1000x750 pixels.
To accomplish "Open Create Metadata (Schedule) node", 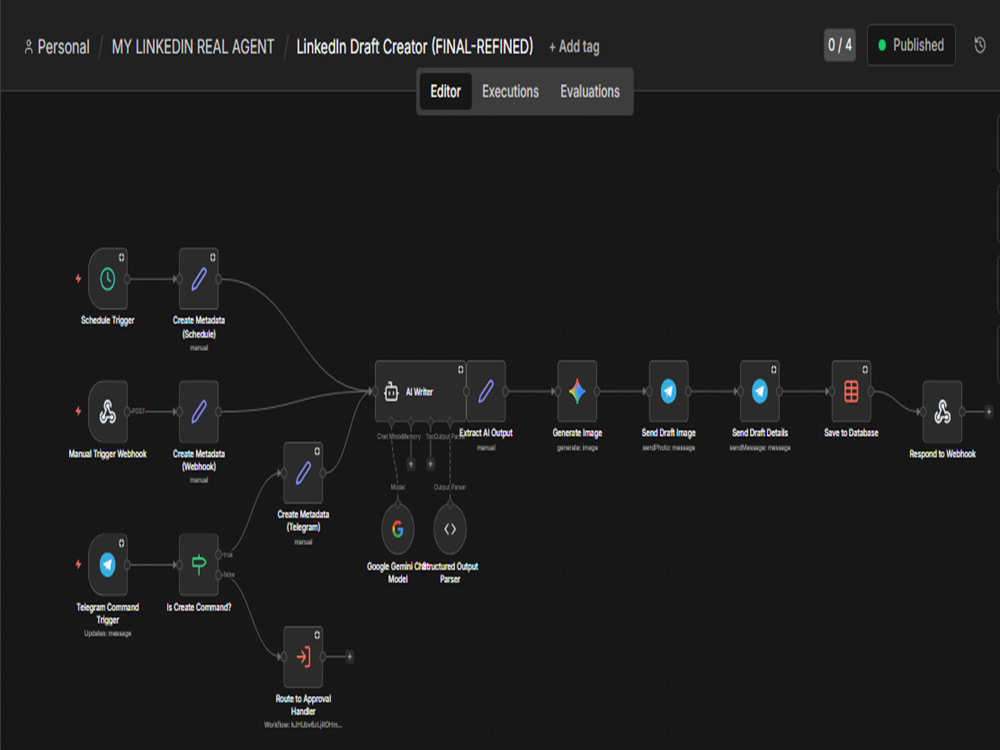I will (x=199, y=279).
